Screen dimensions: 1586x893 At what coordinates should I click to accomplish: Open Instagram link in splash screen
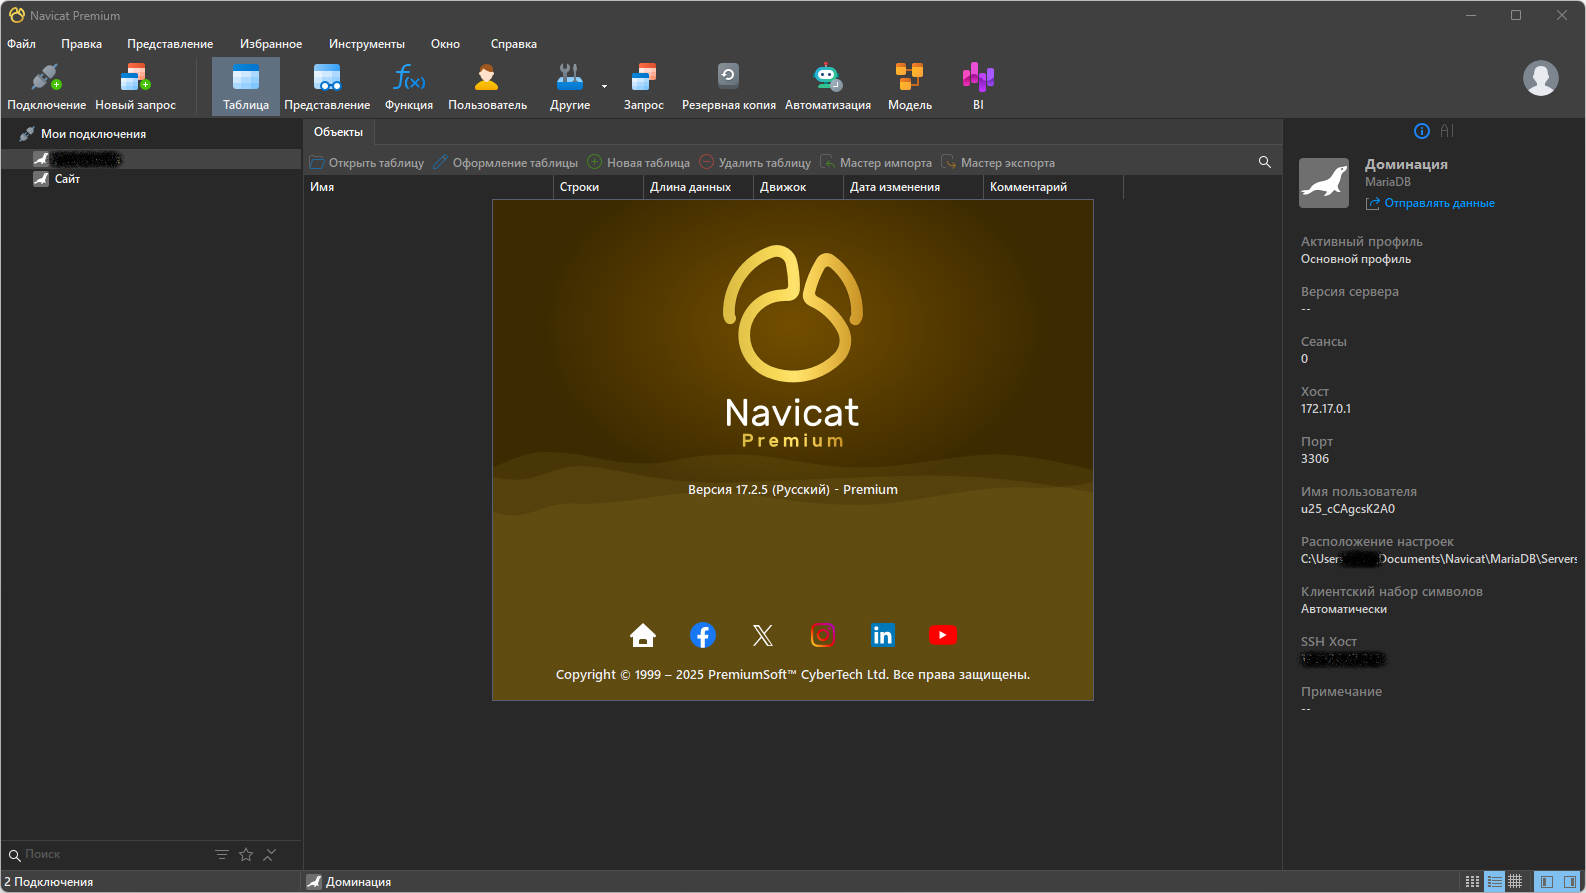[823, 635]
